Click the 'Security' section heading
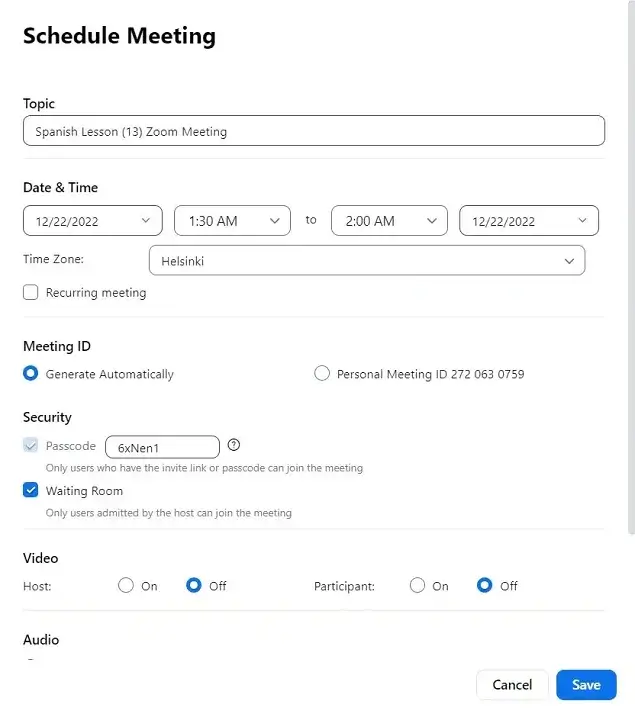The image size is (635, 717). click(47, 417)
